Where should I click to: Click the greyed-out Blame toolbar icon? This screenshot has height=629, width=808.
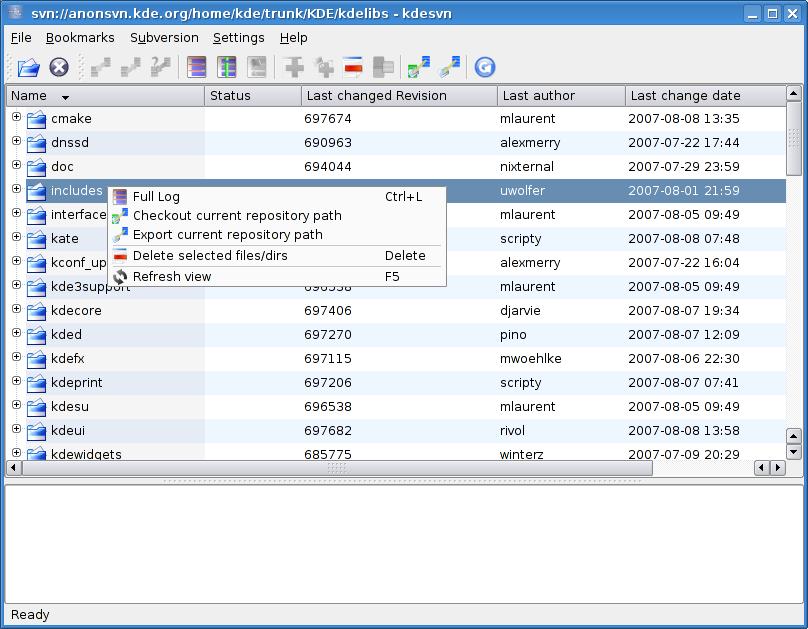(x=257, y=67)
